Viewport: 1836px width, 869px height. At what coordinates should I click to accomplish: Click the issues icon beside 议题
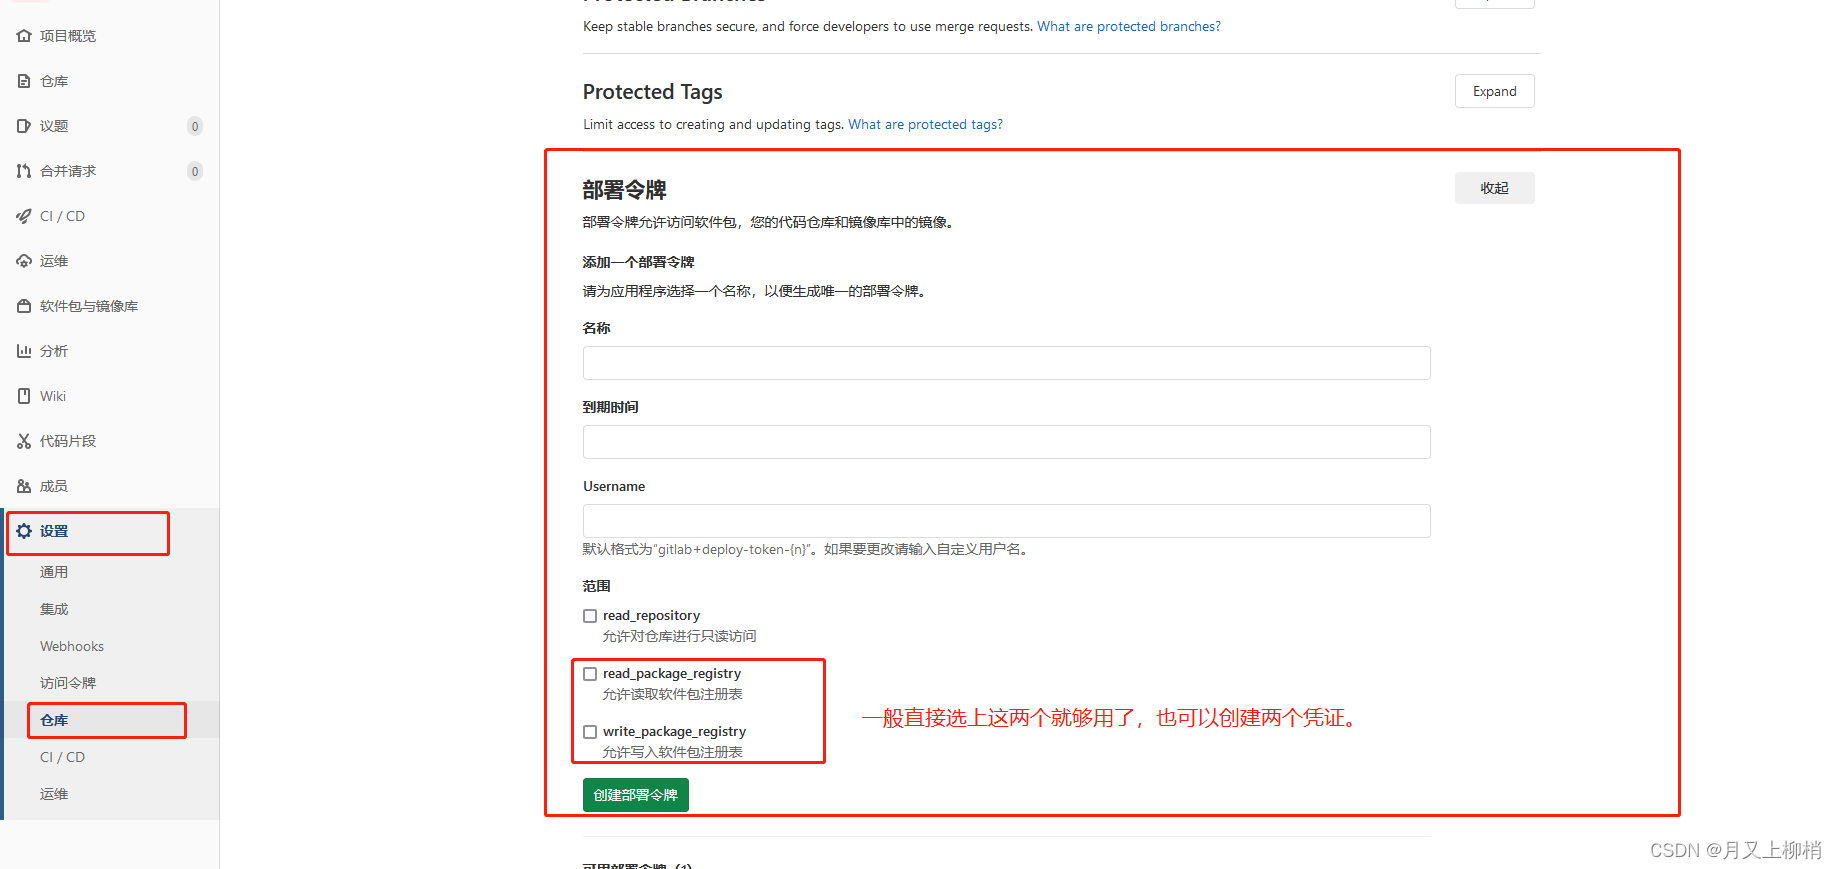(x=24, y=126)
